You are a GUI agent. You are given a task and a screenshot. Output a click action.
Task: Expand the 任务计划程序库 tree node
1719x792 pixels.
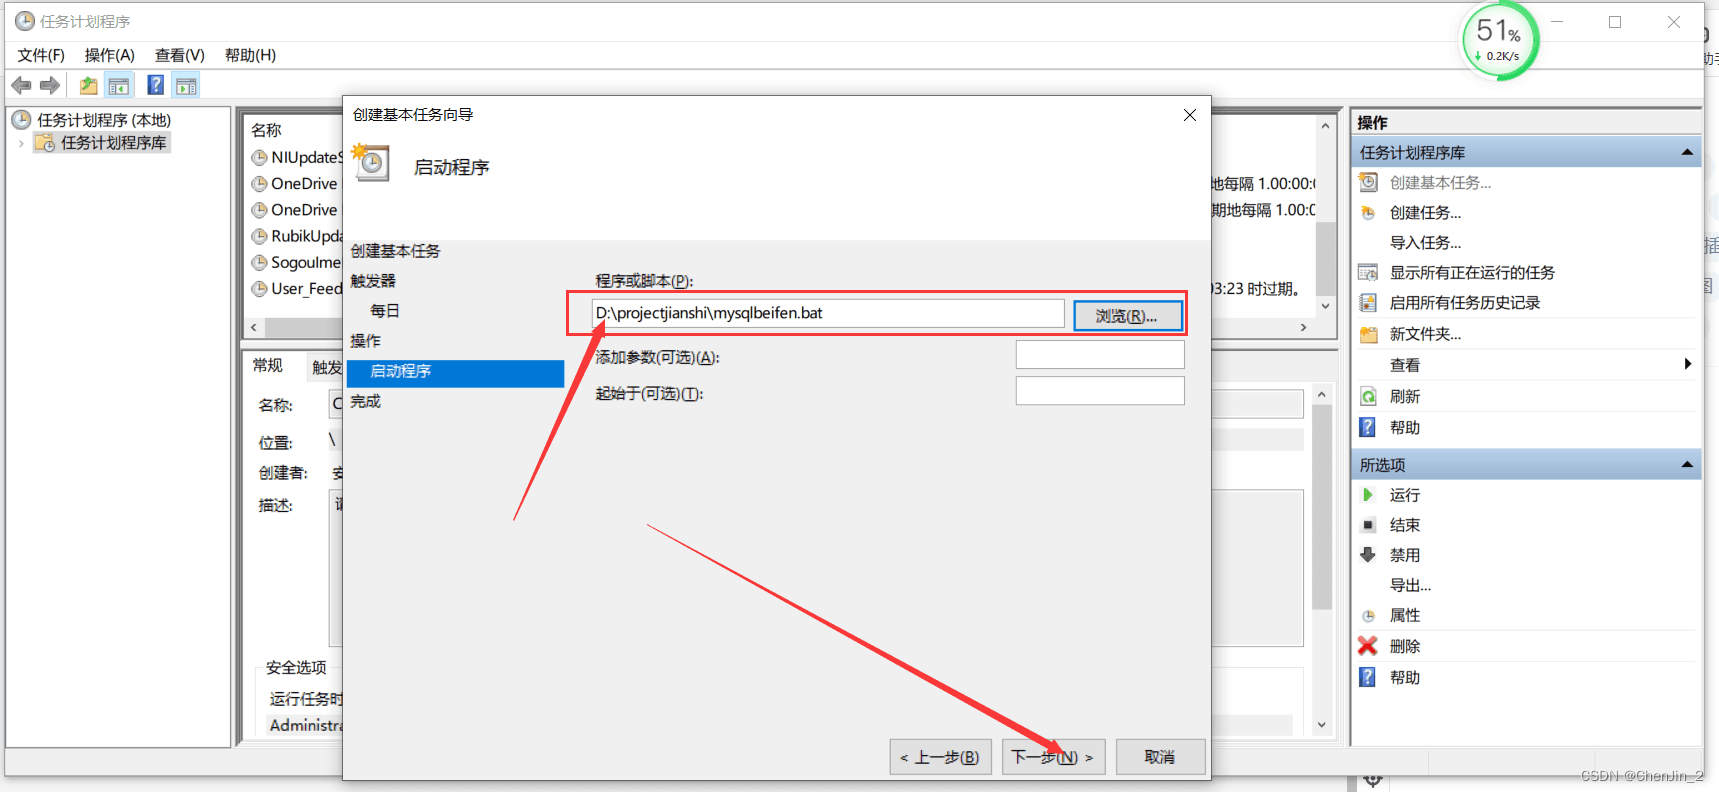click(21, 143)
